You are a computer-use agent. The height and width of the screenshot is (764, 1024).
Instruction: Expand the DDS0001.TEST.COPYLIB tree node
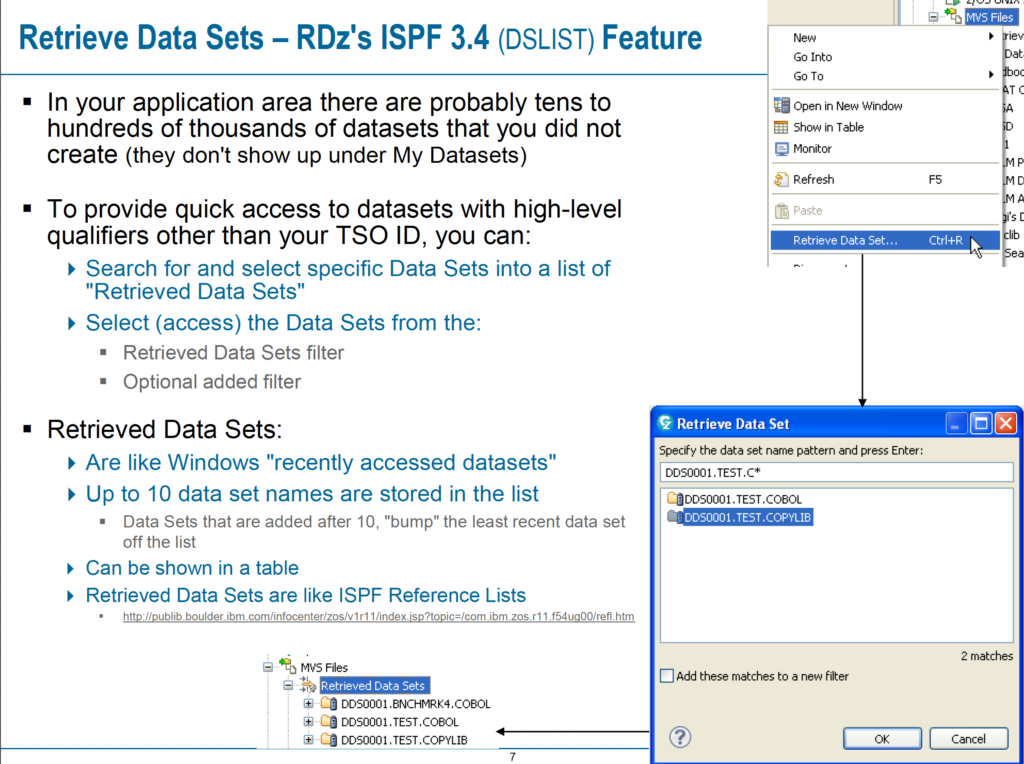(x=309, y=740)
